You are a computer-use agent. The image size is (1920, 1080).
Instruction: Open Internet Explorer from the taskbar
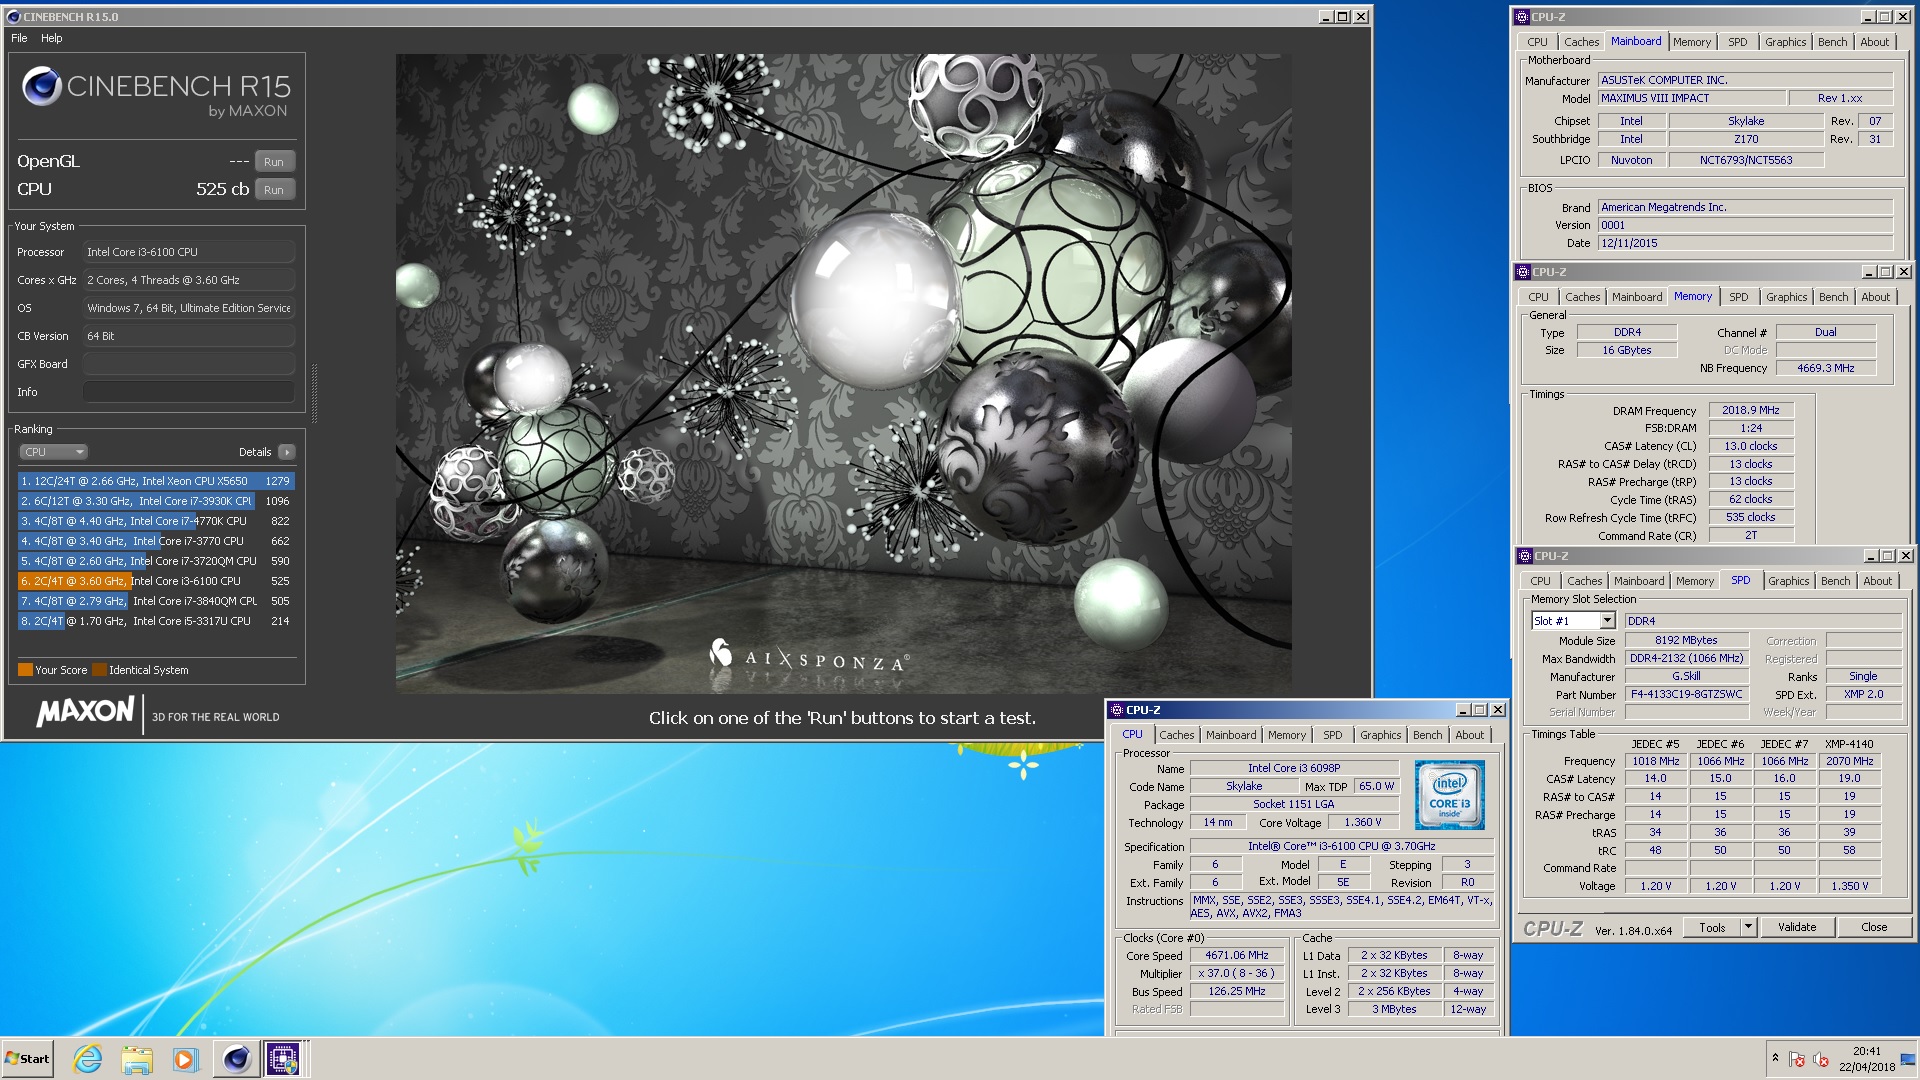[88, 1059]
